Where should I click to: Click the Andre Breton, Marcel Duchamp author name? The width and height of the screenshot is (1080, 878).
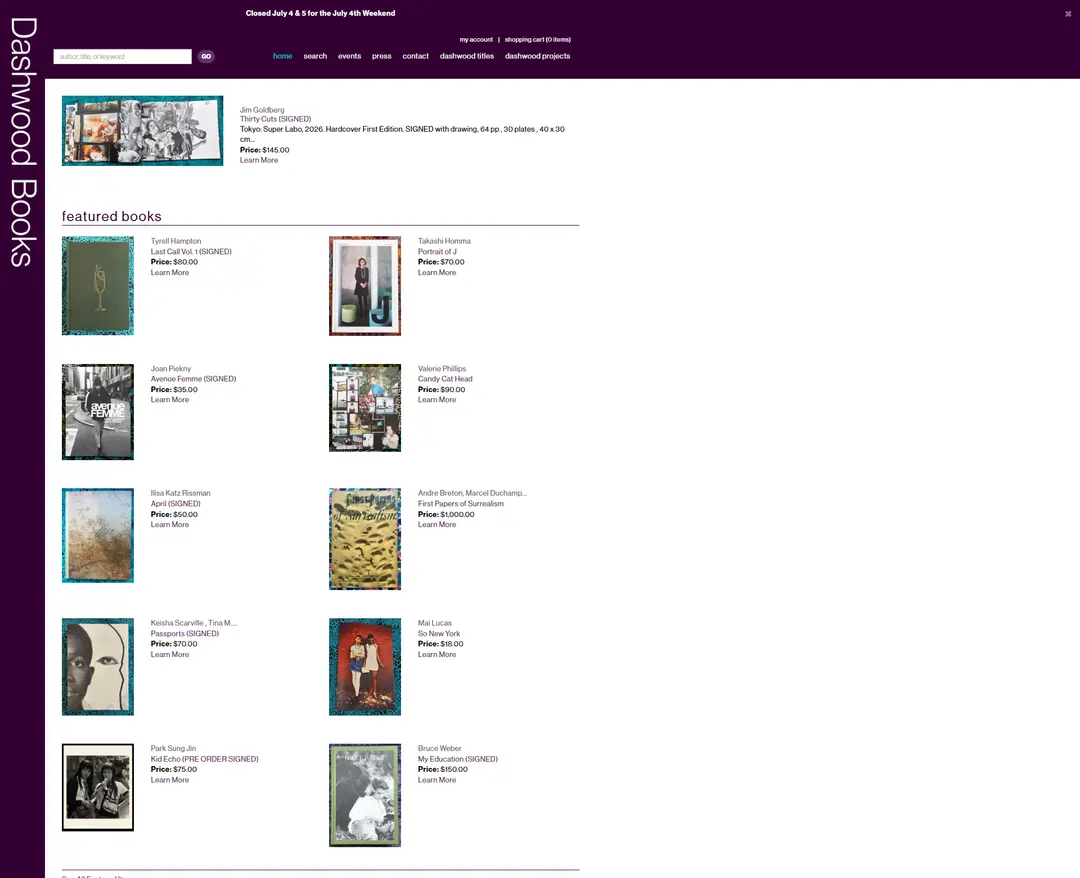(472, 494)
